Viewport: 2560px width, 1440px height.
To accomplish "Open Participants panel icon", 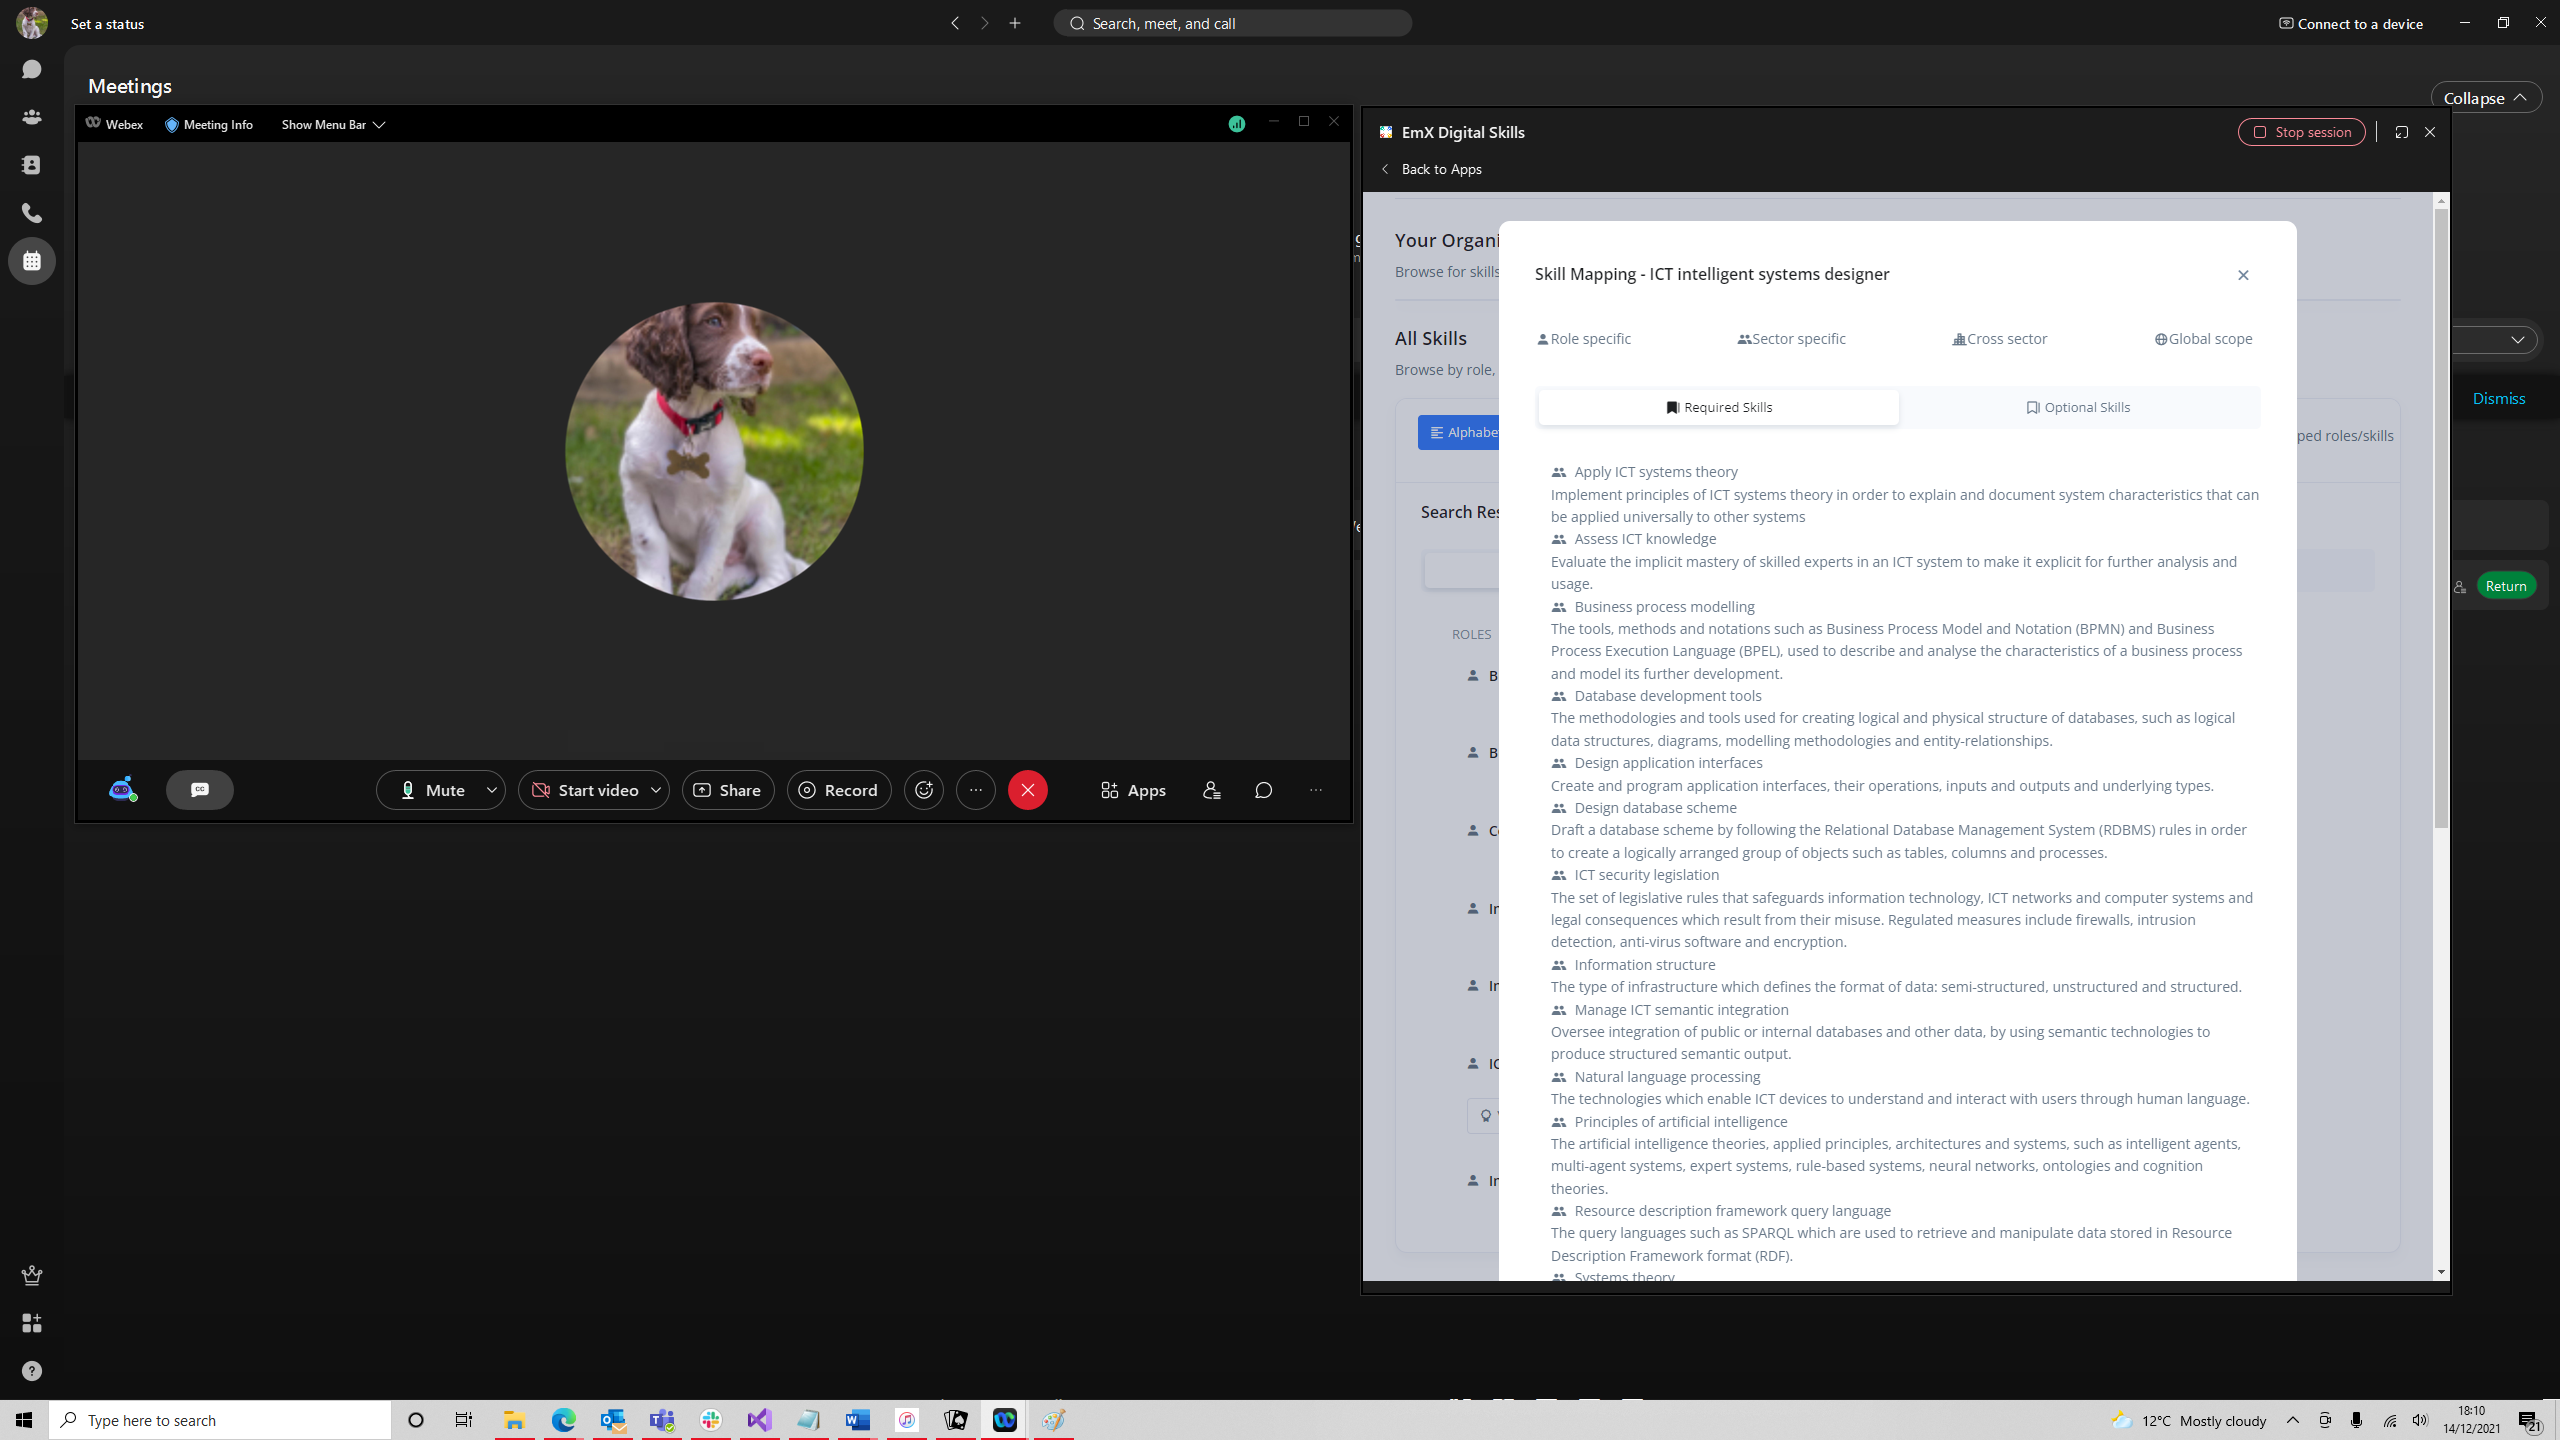I will pos(1212,790).
